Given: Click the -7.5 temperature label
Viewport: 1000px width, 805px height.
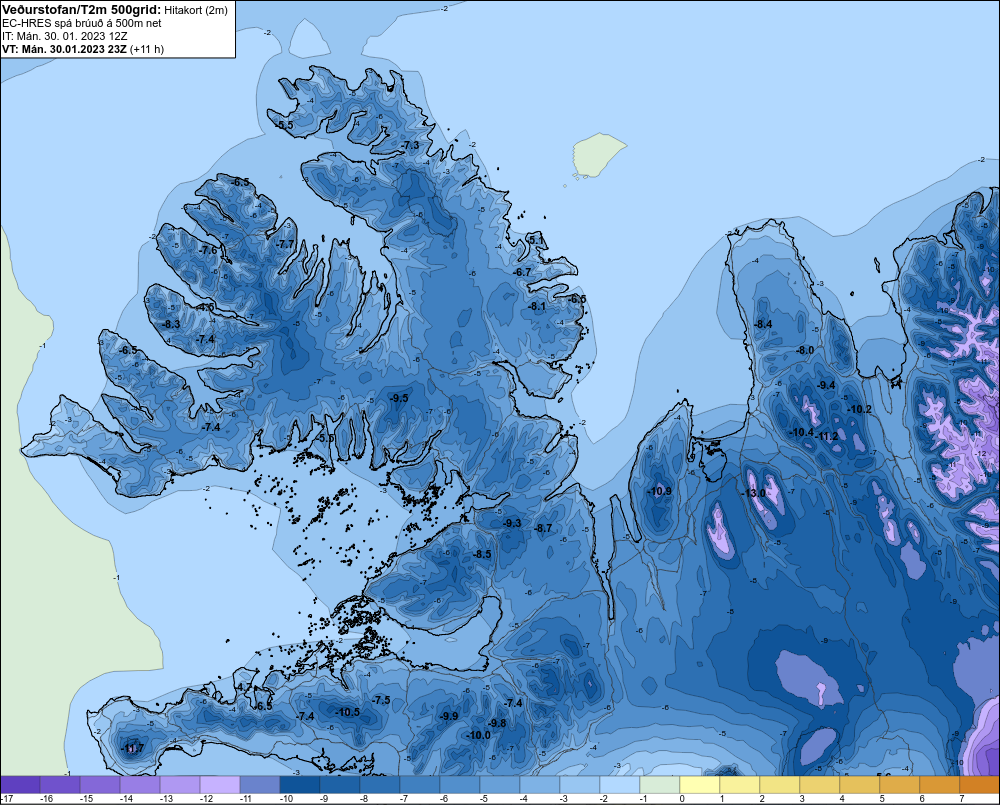Looking at the screenshot, I should (381, 700).
